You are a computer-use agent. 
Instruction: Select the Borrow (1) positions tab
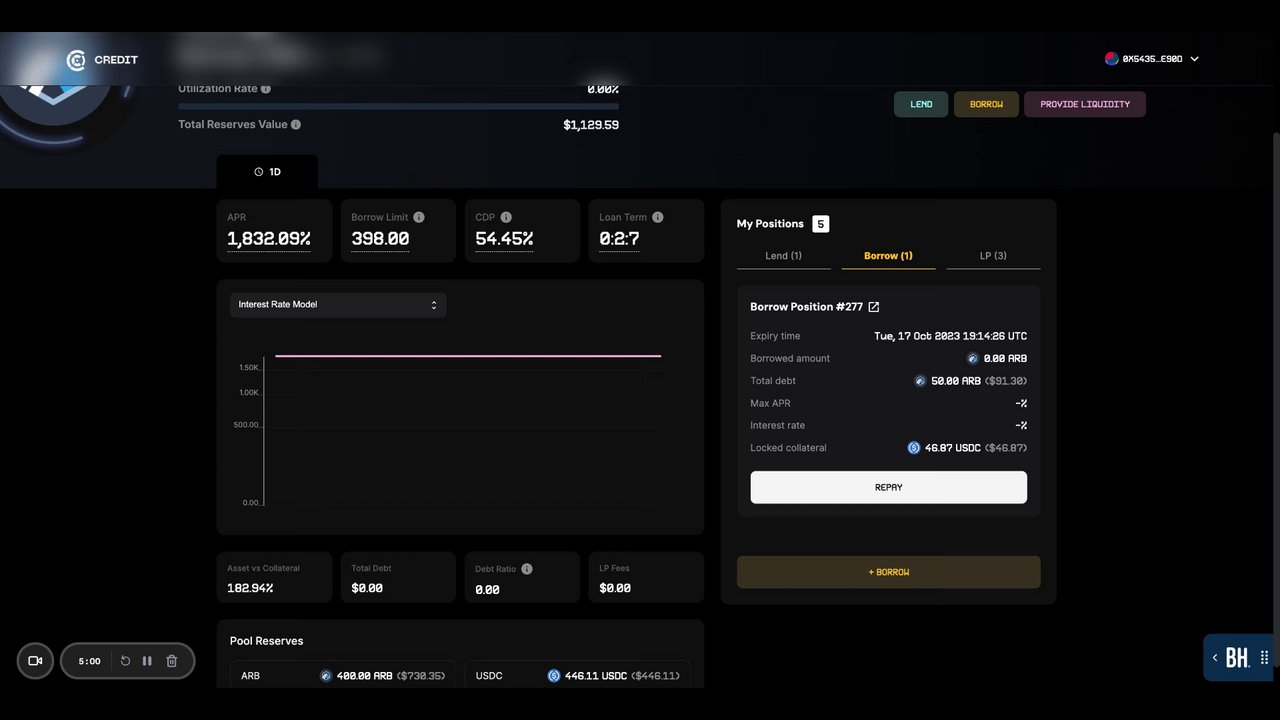click(x=888, y=256)
